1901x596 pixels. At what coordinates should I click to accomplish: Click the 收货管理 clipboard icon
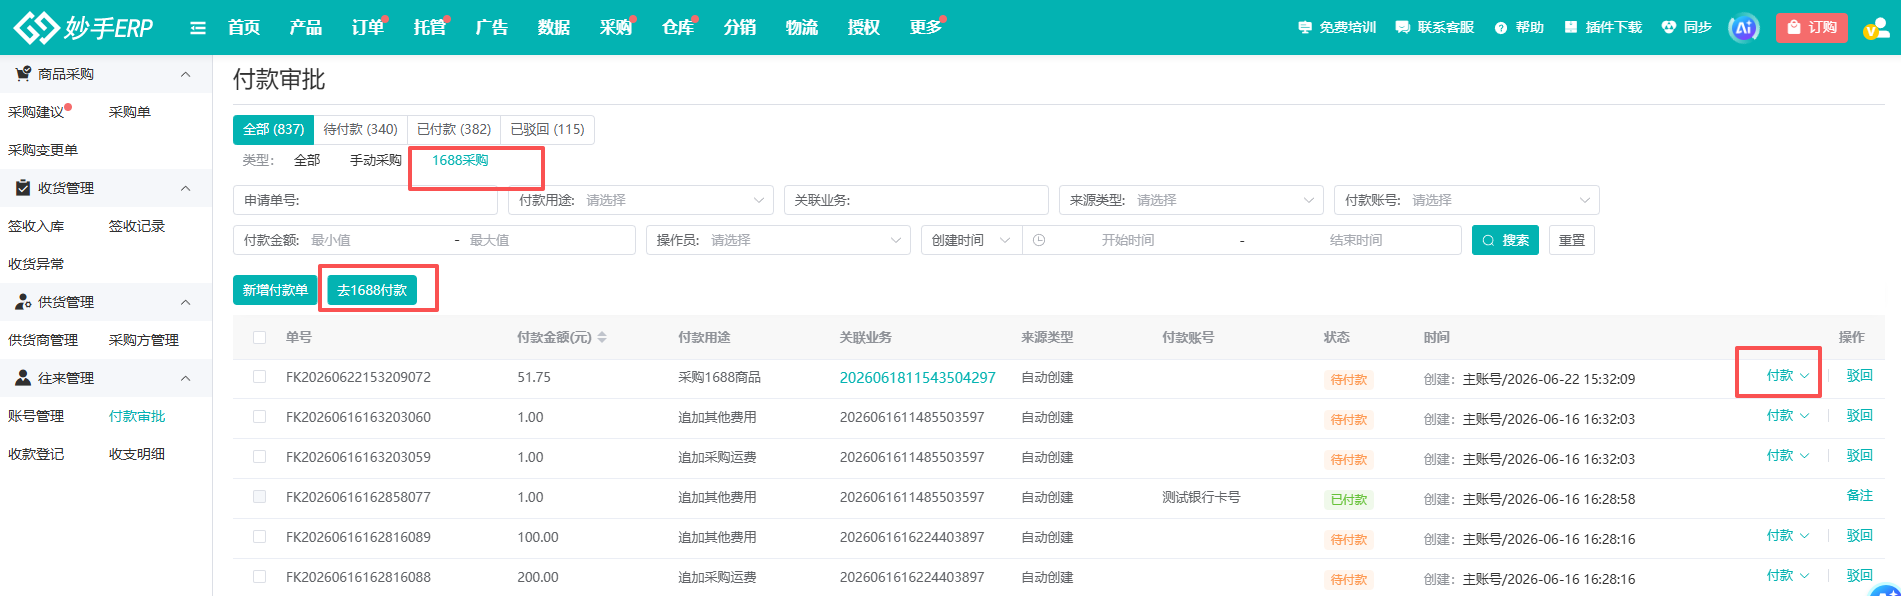tap(23, 188)
